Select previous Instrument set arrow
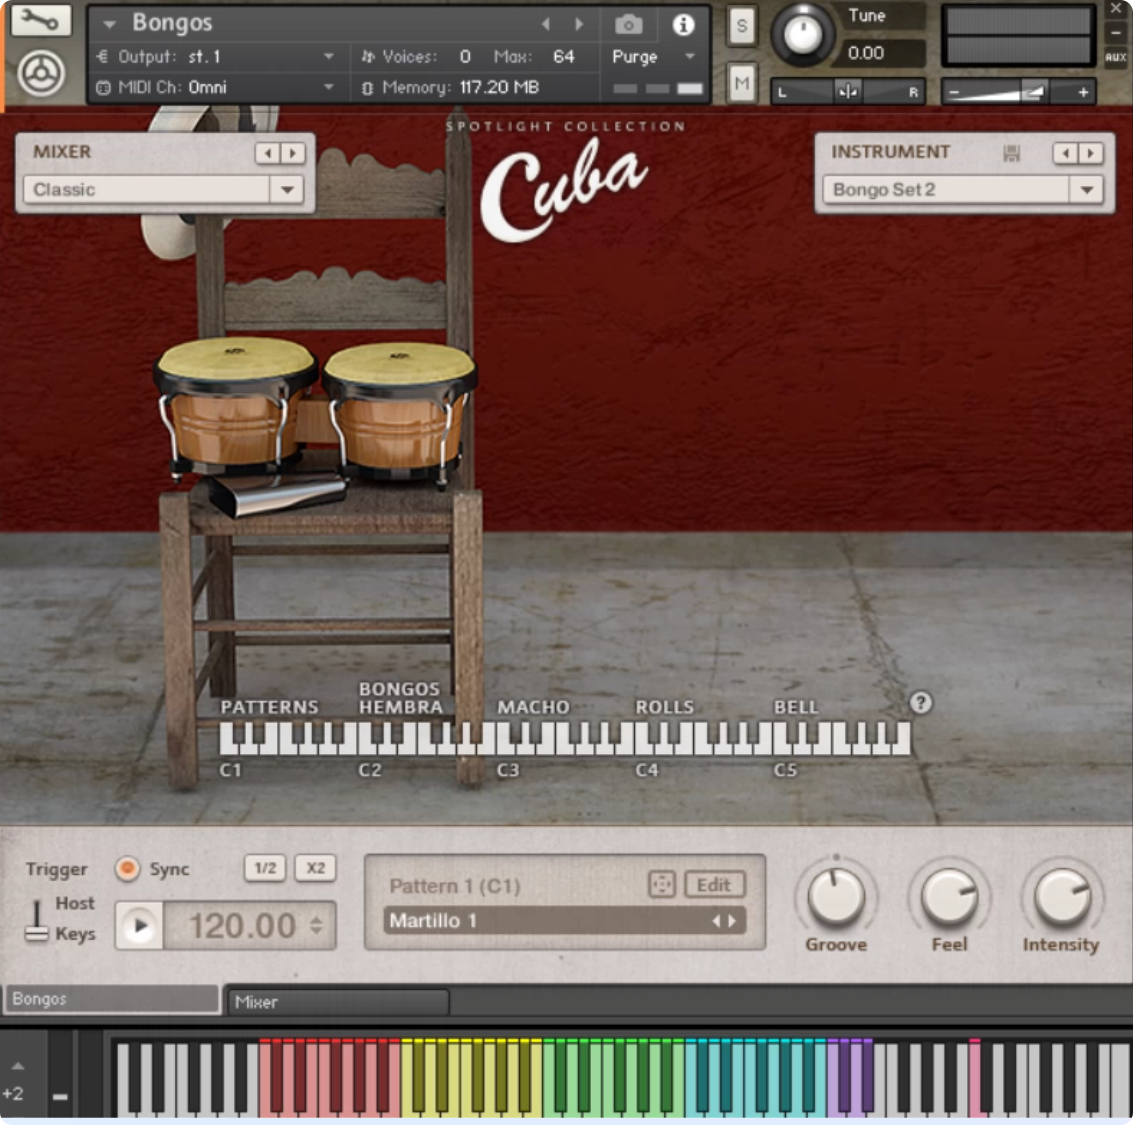 [x=1066, y=152]
